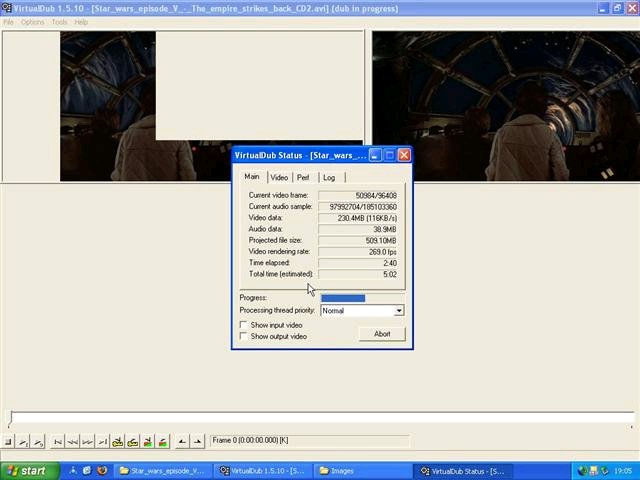Open the Help menu

pyautogui.click(x=81, y=22)
